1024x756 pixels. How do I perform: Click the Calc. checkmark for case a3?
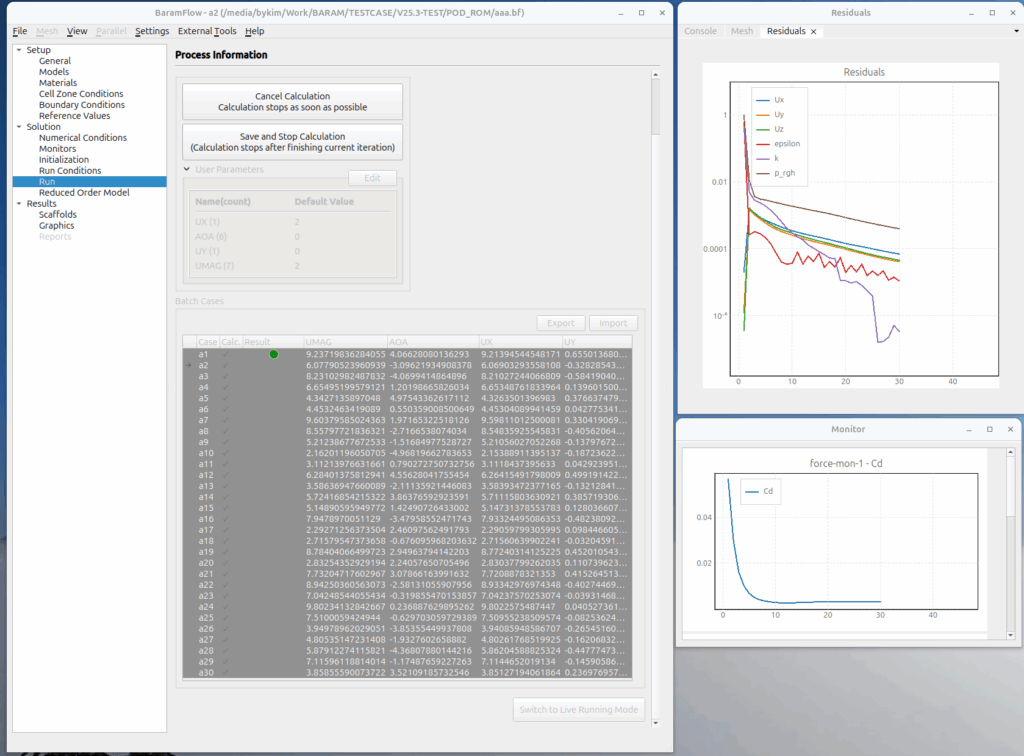pyautogui.click(x=226, y=376)
